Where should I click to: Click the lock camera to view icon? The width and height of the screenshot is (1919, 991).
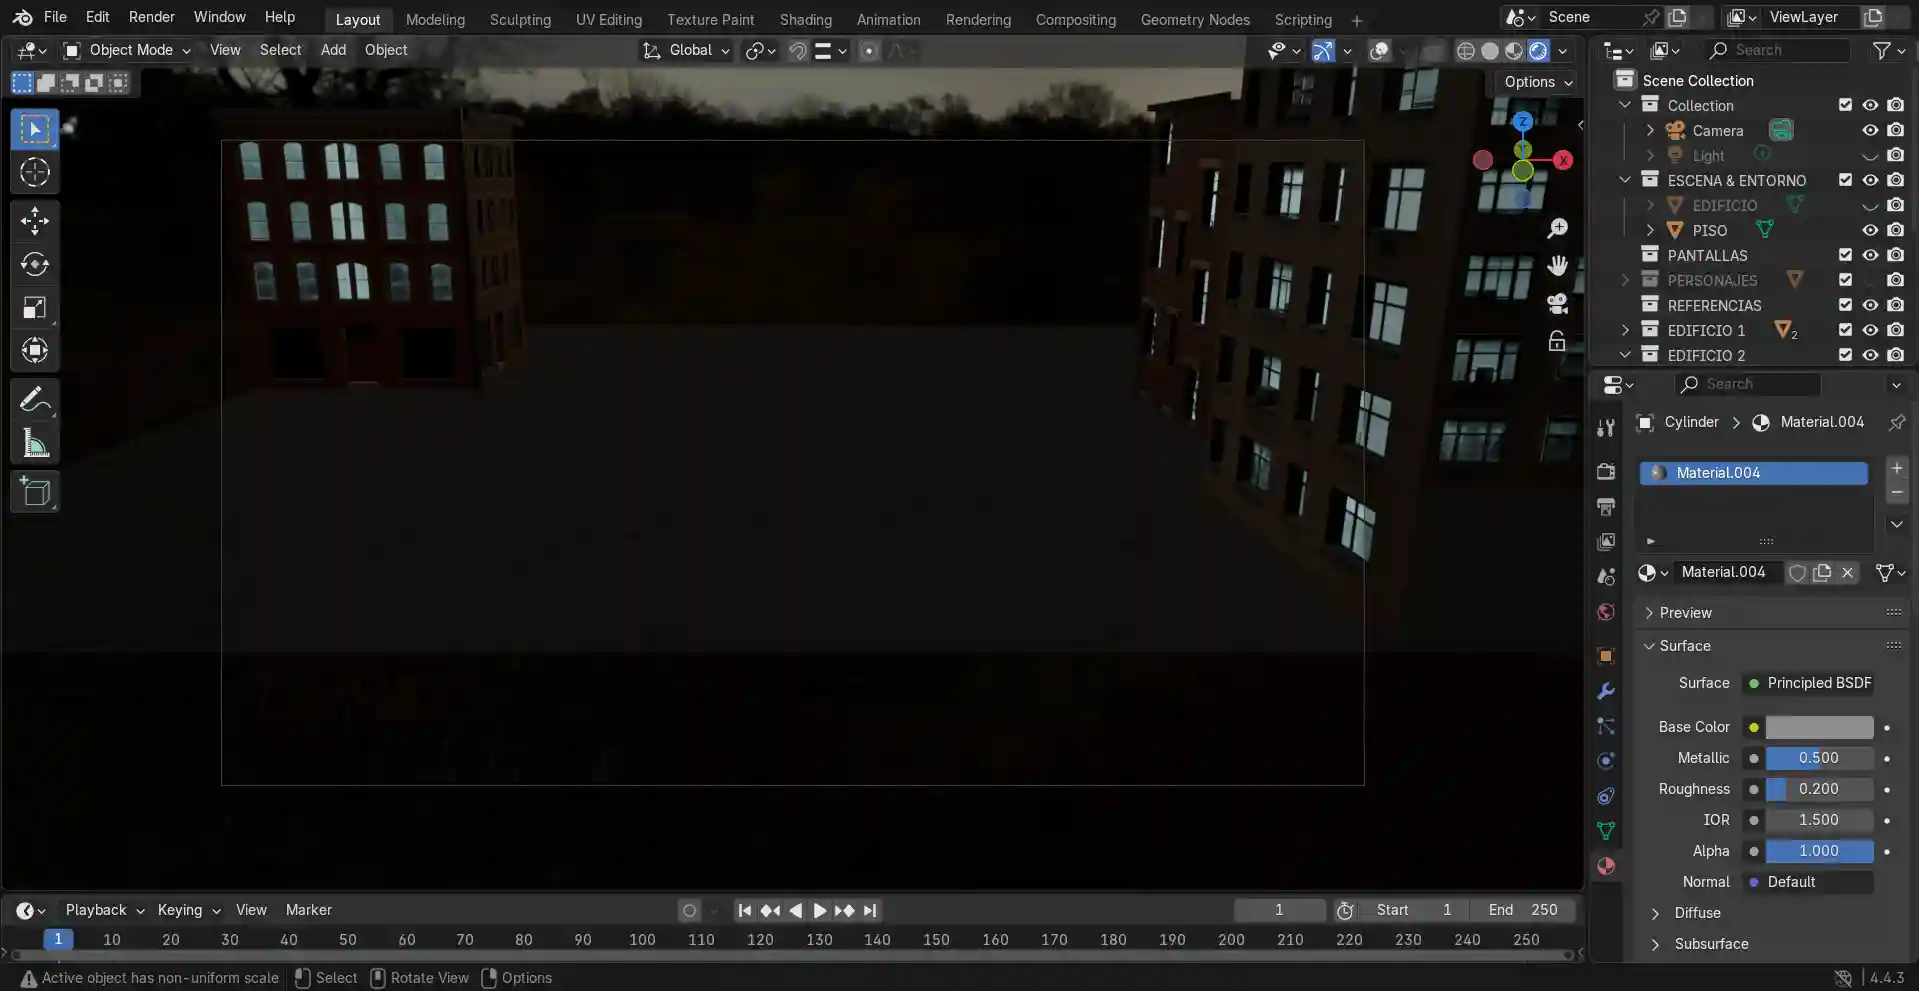click(1557, 341)
